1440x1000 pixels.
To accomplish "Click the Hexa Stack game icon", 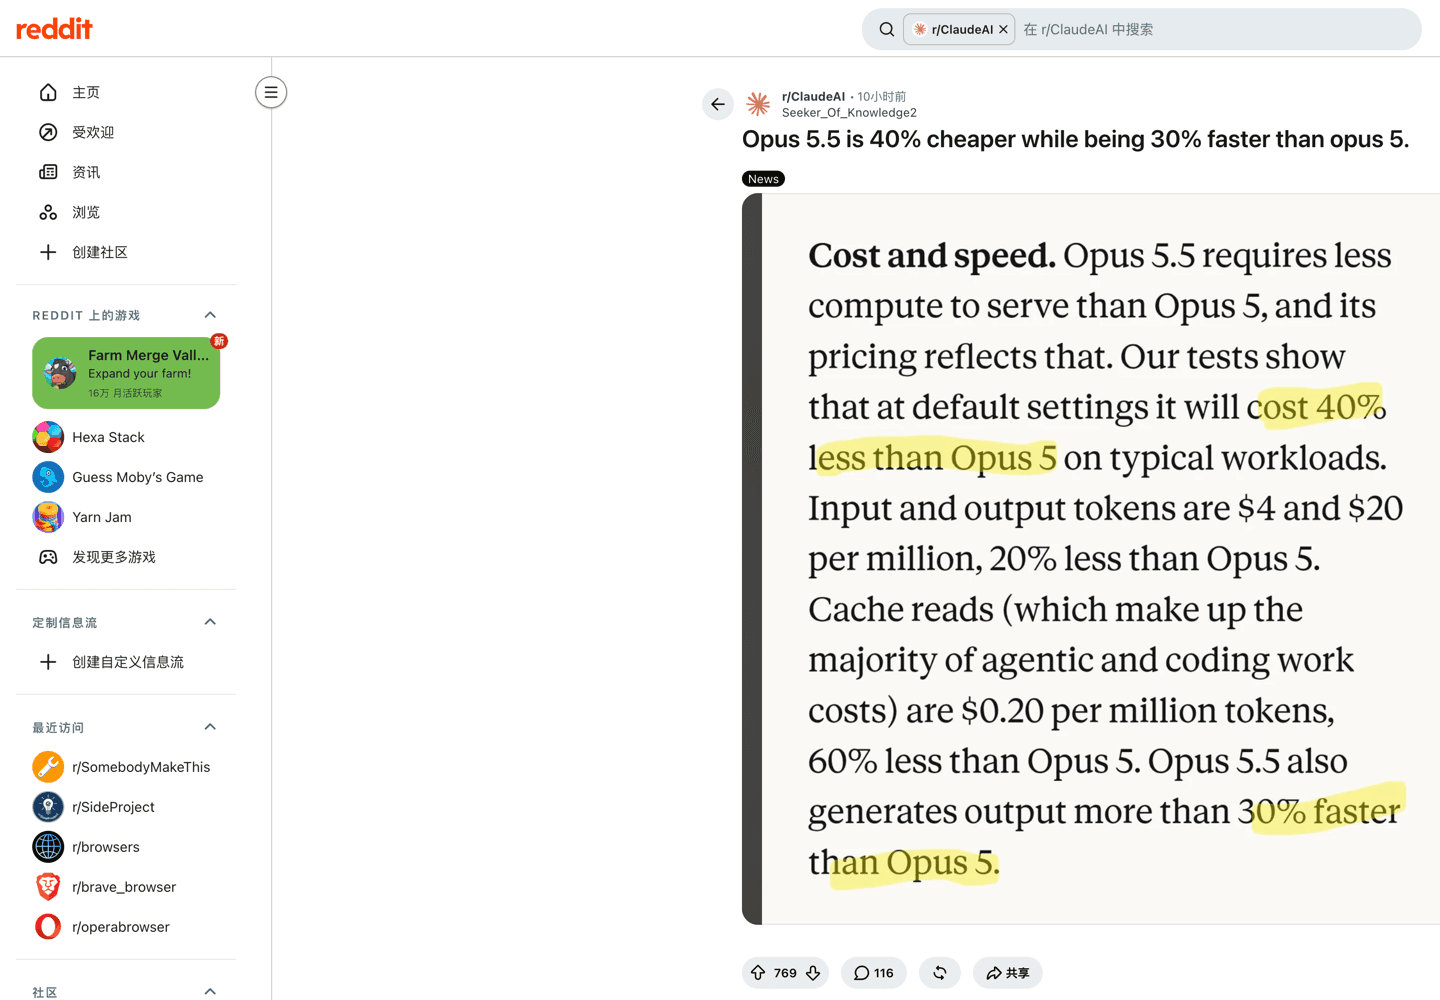I will (48, 437).
